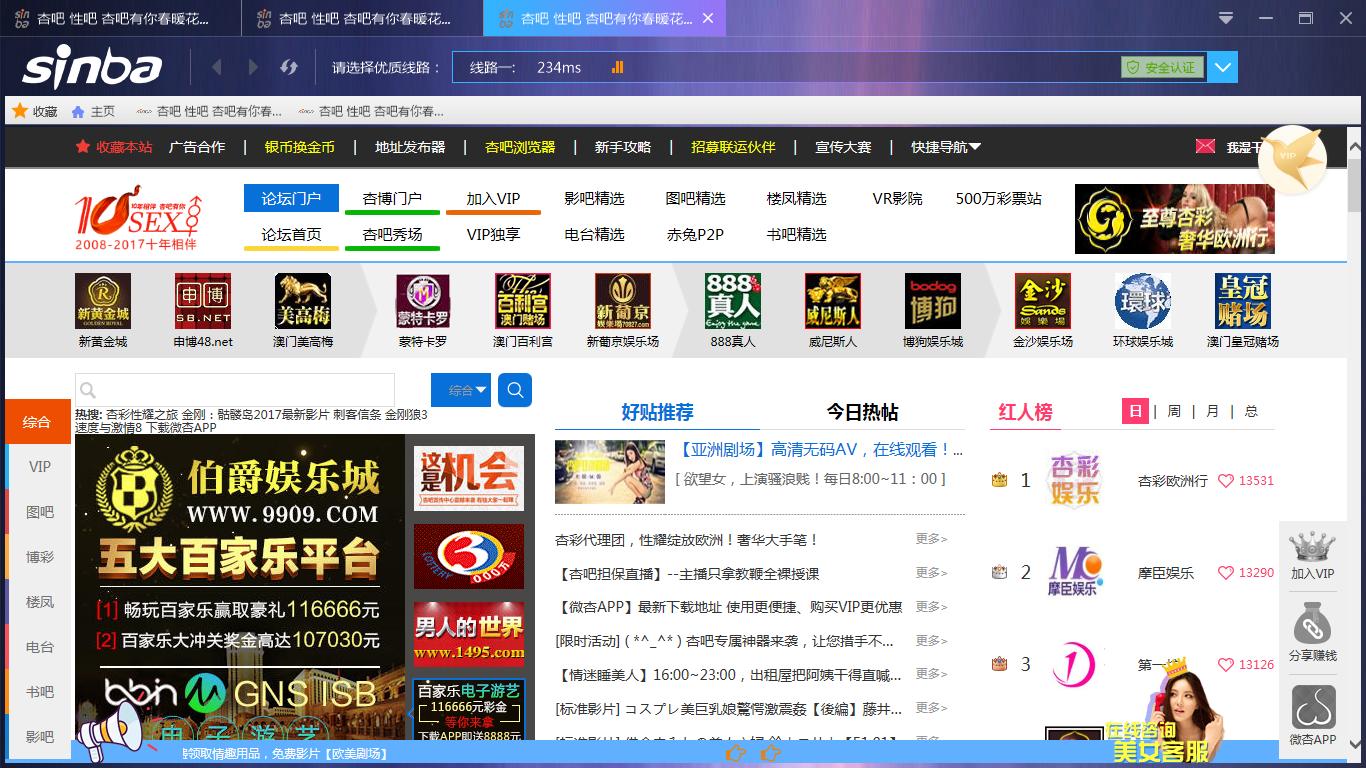Open the 摩臣娱乐 entry in 红人榜
Image resolution: width=1366 pixels, height=768 pixels.
(1165, 573)
